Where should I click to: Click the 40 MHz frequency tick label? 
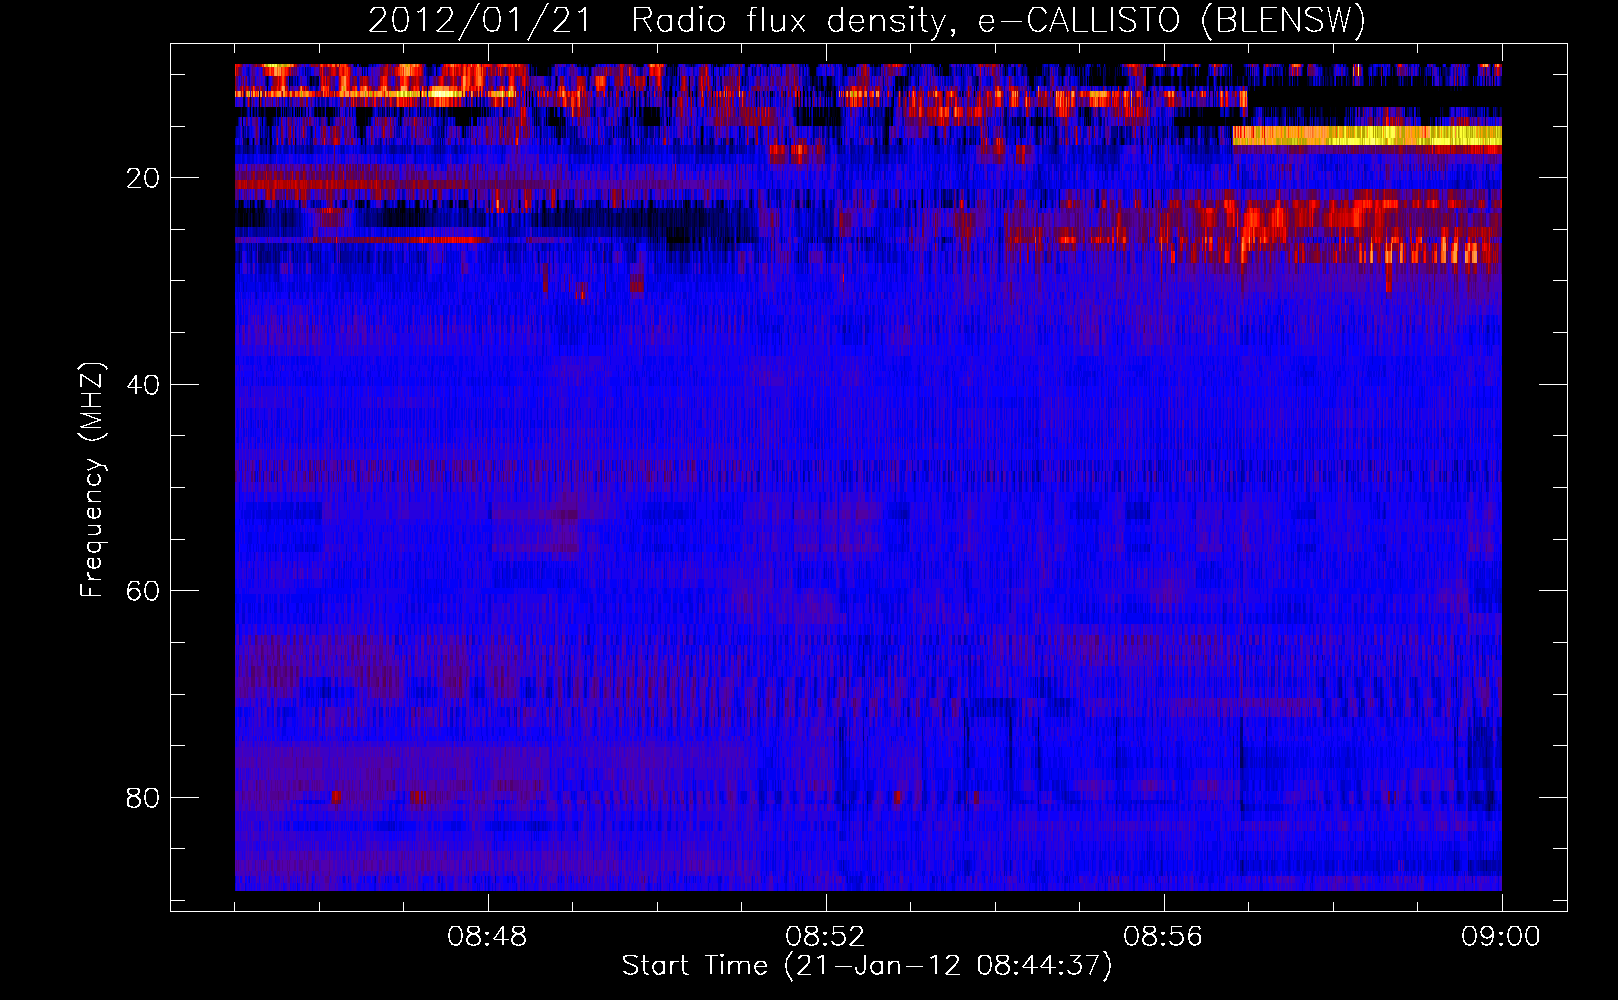[x=144, y=385]
